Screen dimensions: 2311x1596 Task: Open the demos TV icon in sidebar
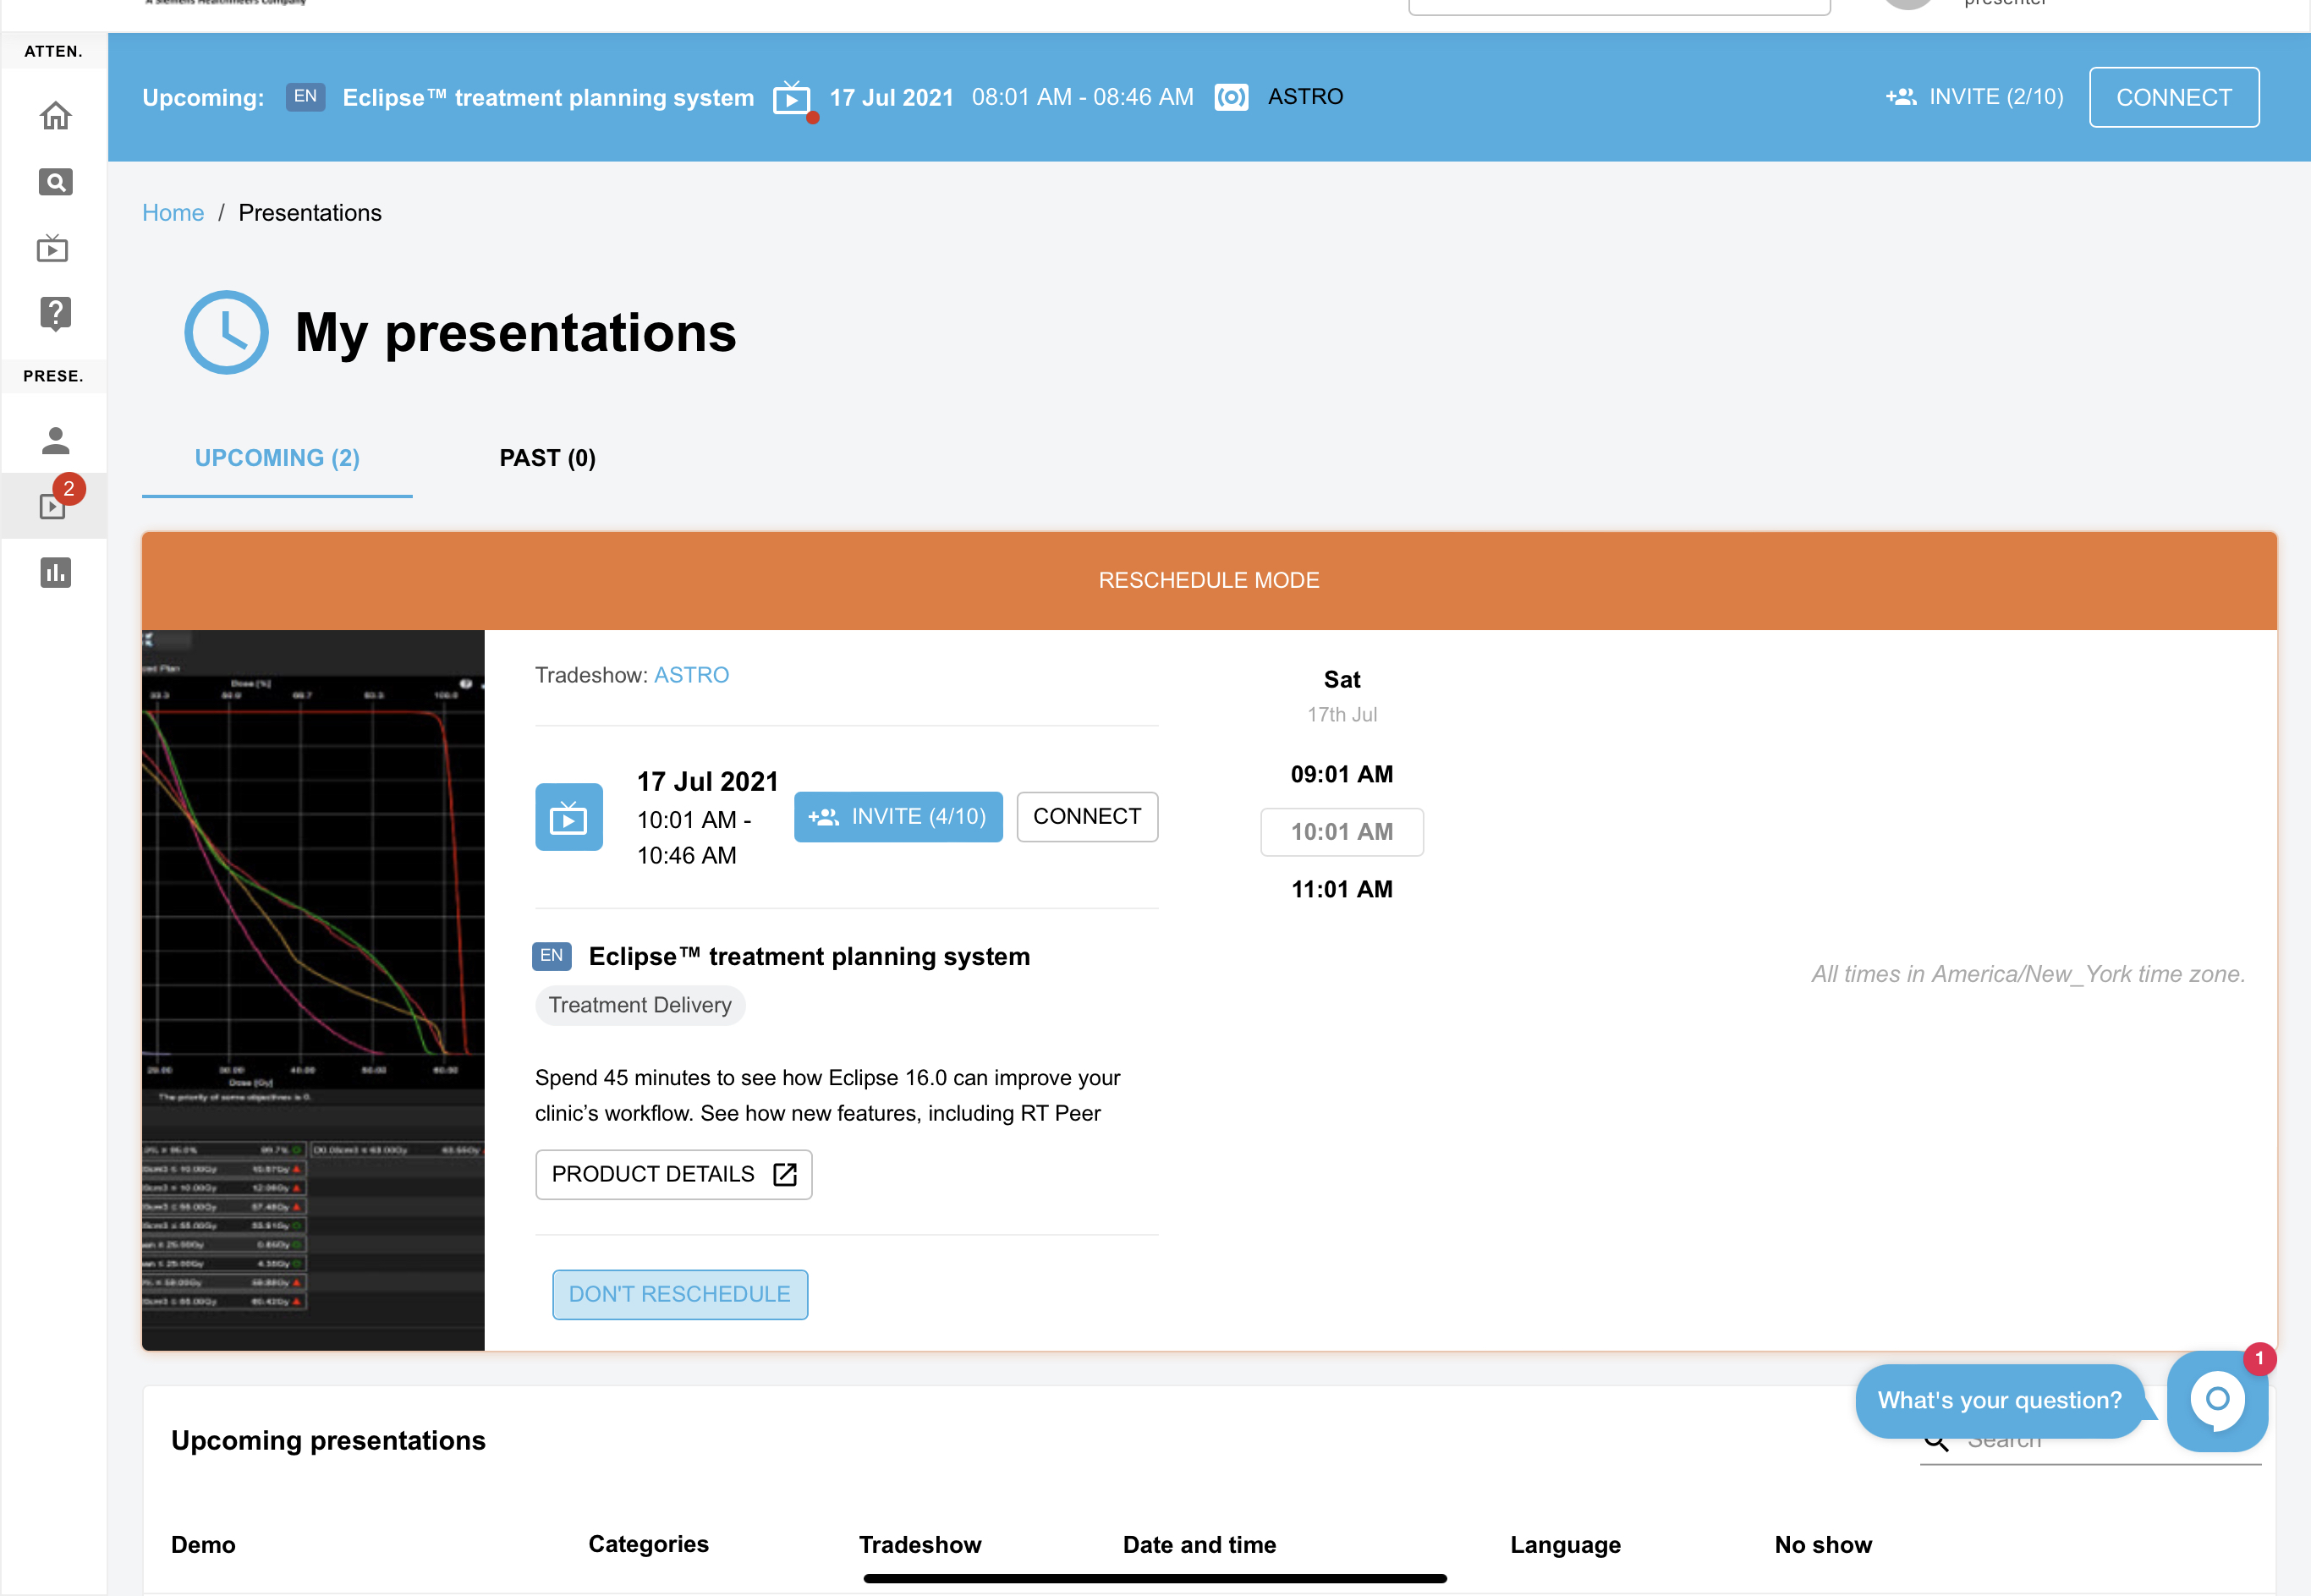tap(53, 248)
